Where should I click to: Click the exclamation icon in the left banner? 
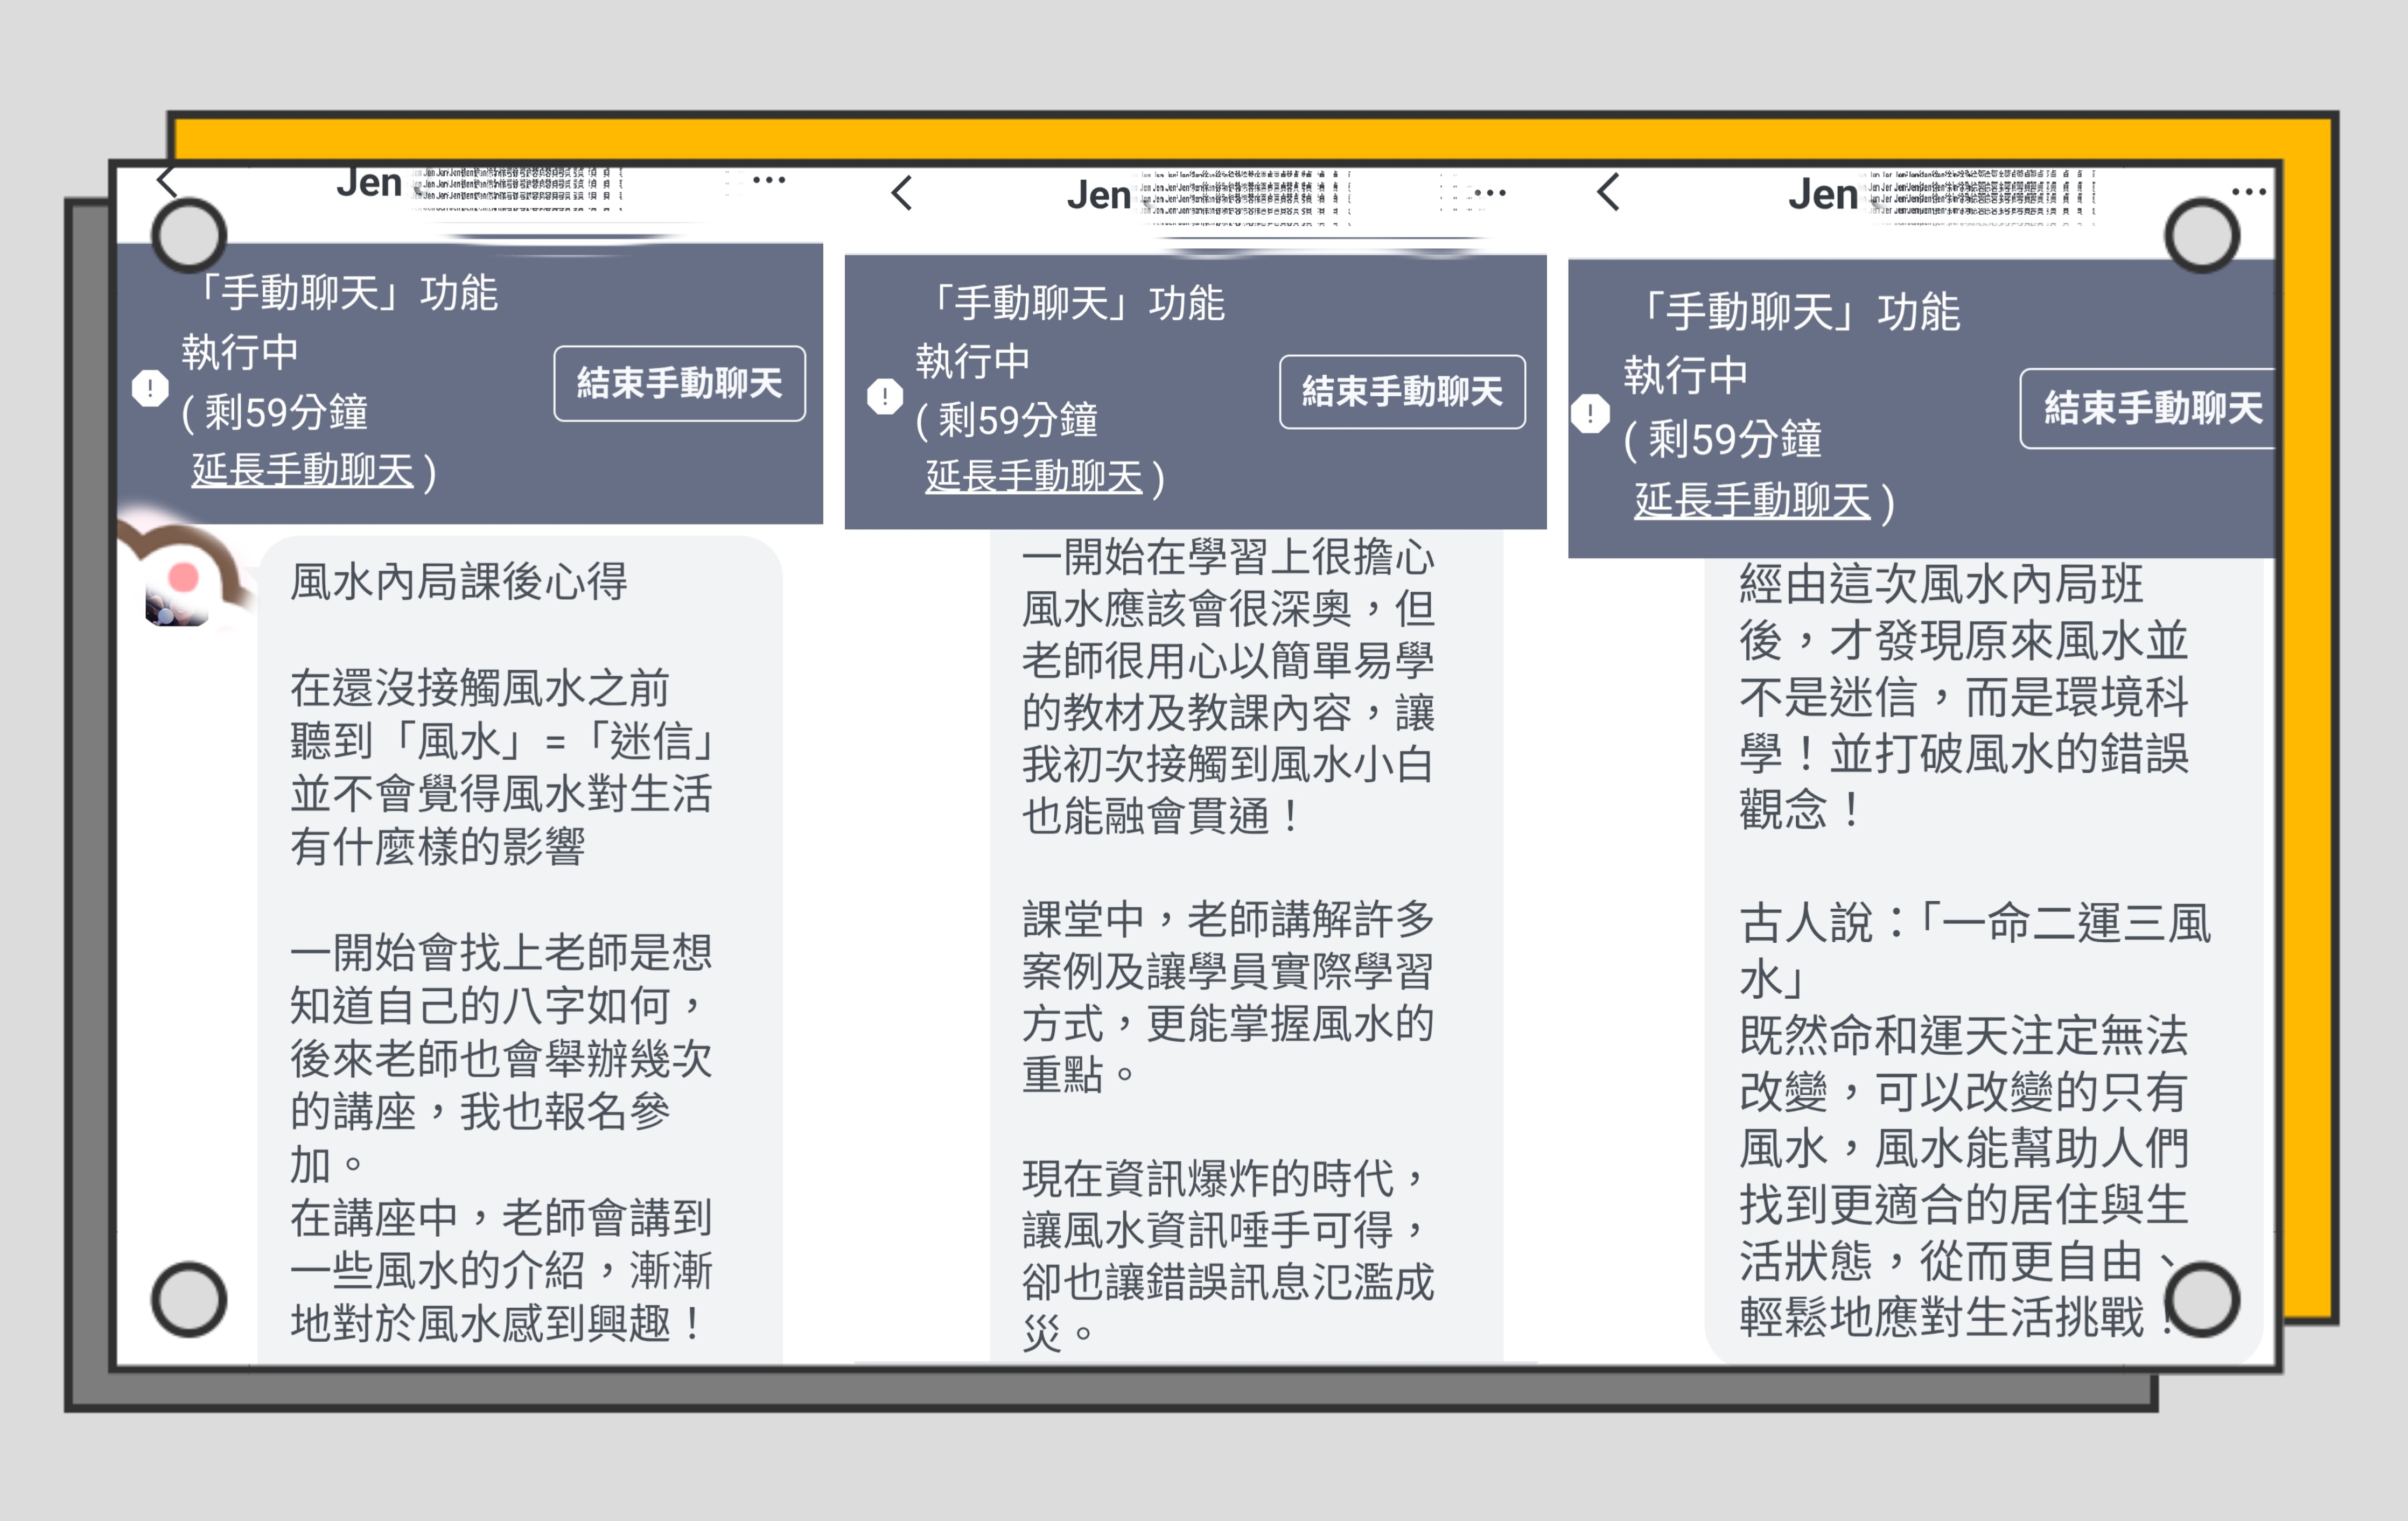(150, 388)
